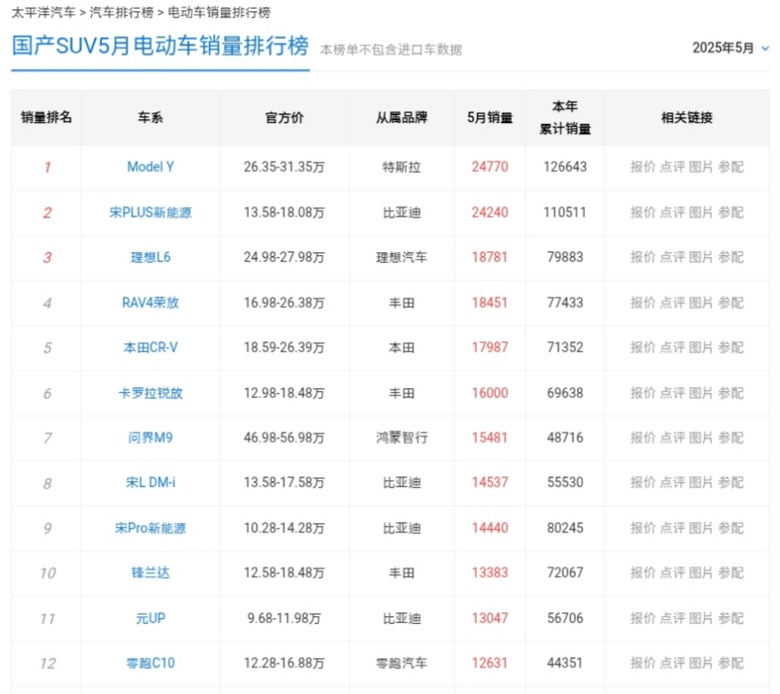
Task: Open the 宋PLUS新能源 car series
Action: pyautogui.click(x=150, y=212)
